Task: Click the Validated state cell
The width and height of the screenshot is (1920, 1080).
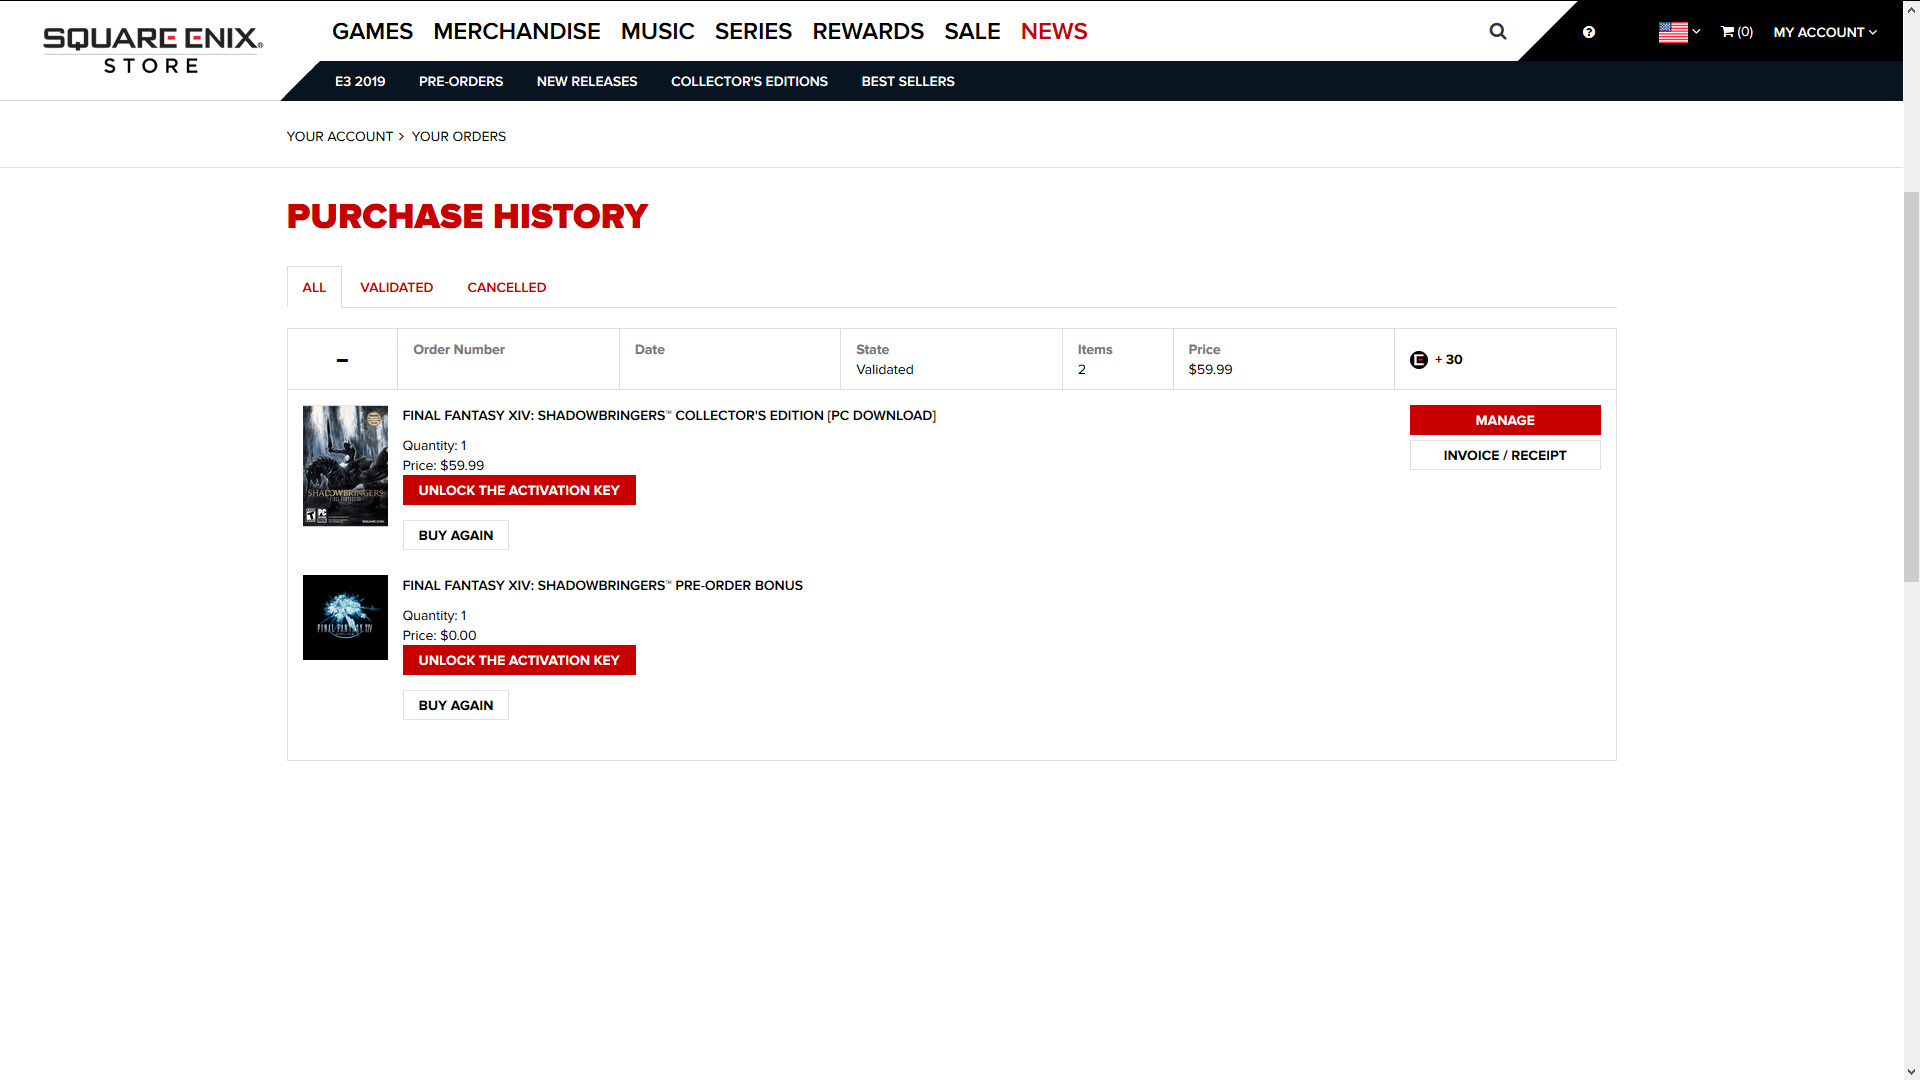Action: click(x=951, y=359)
